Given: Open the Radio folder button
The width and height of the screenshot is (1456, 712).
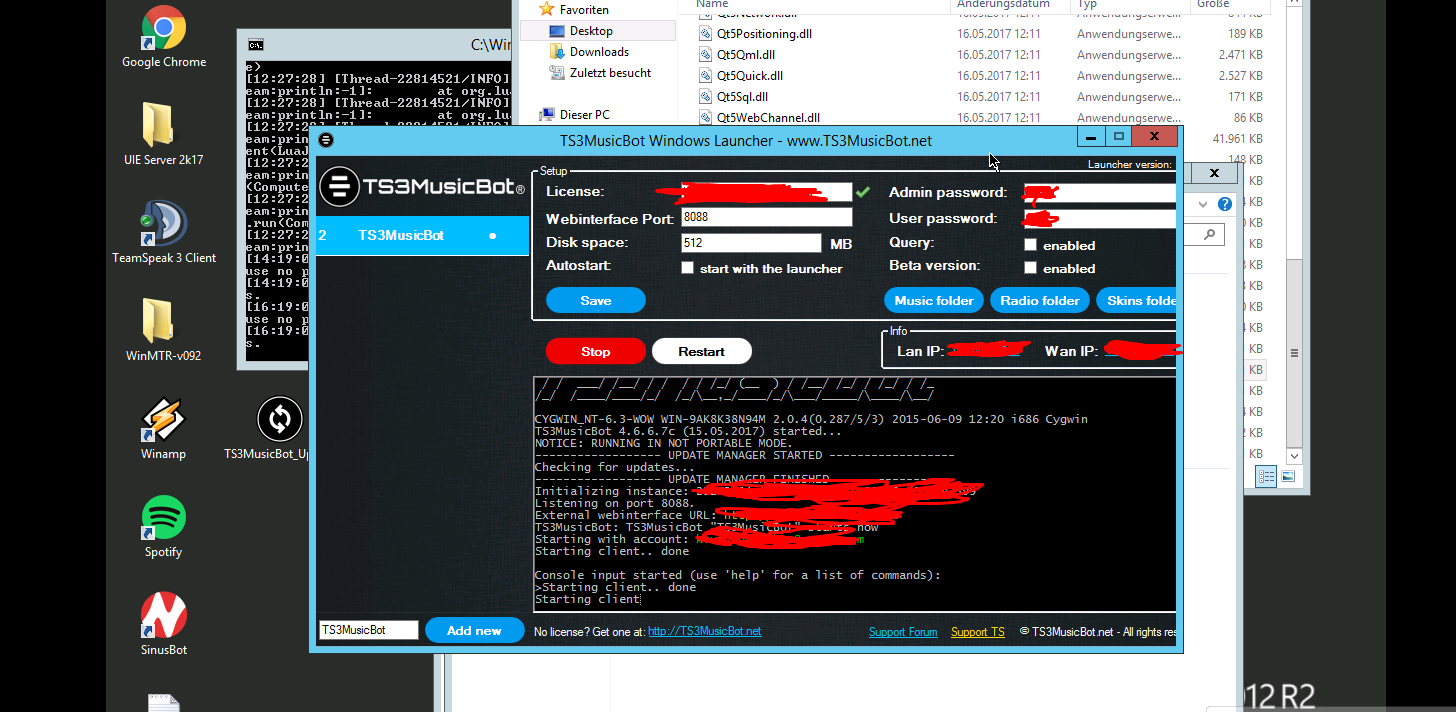Looking at the screenshot, I should (1040, 300).
